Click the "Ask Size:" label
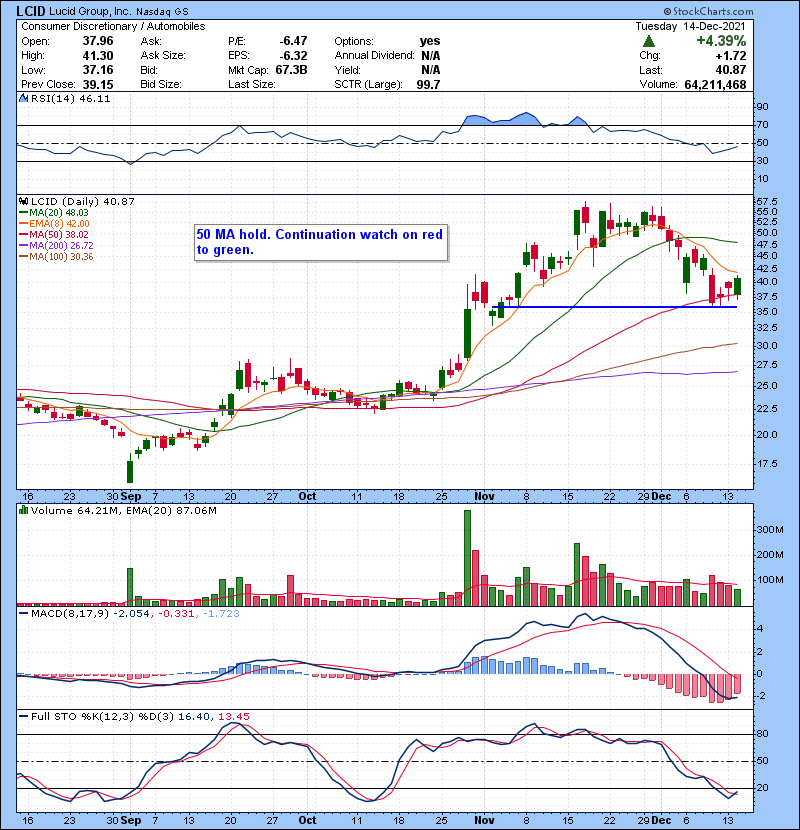 pyautogui.click(x=163, y=56)
